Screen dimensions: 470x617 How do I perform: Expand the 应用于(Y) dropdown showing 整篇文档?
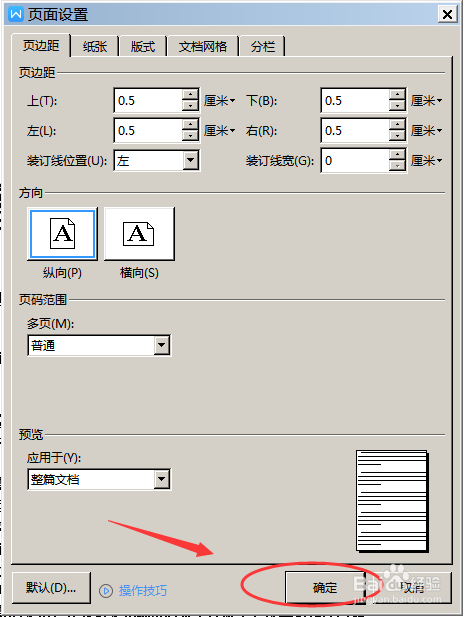point(162,479)
